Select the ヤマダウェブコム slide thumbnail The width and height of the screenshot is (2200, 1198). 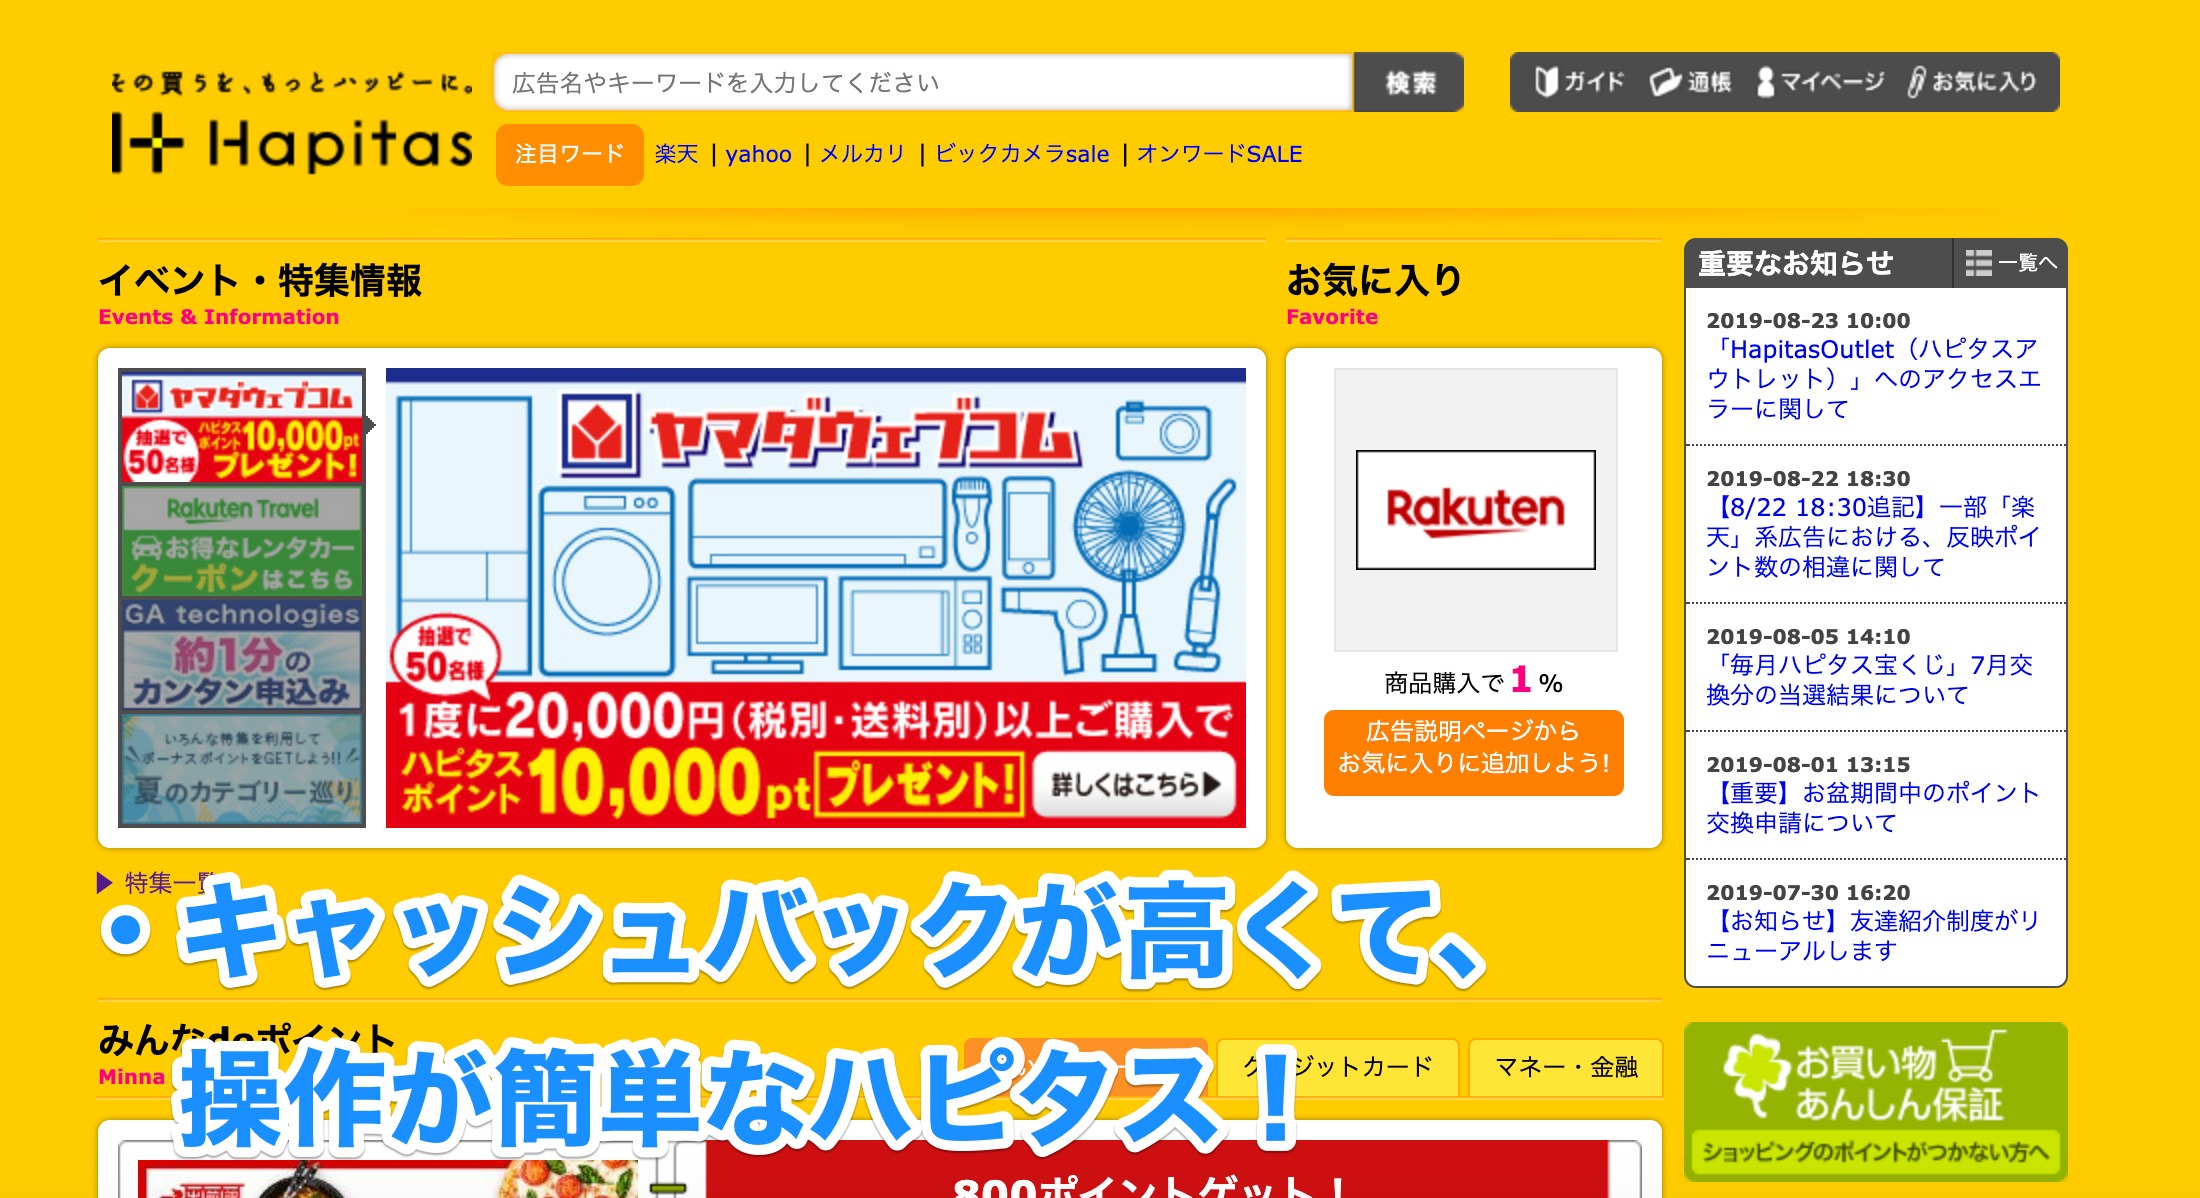coord(242,426)
